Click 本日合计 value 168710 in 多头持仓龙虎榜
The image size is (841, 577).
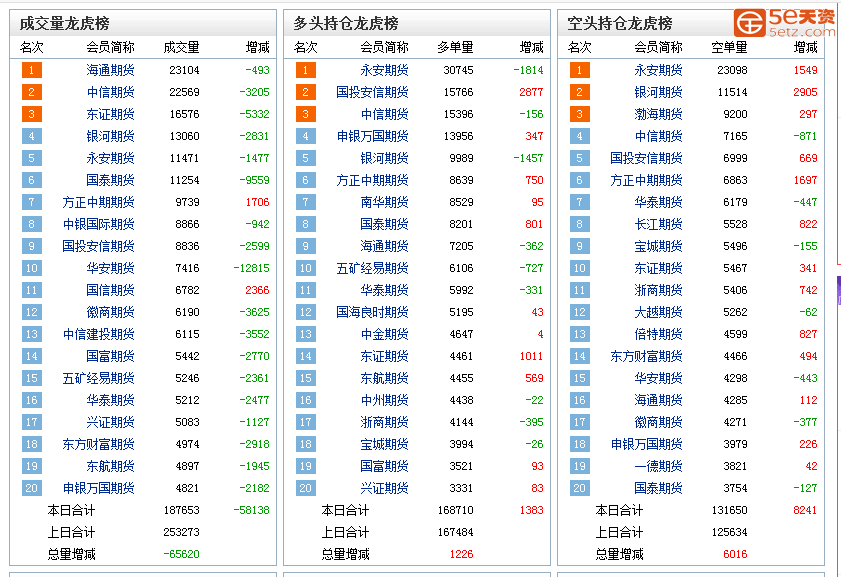click(455, 511)
